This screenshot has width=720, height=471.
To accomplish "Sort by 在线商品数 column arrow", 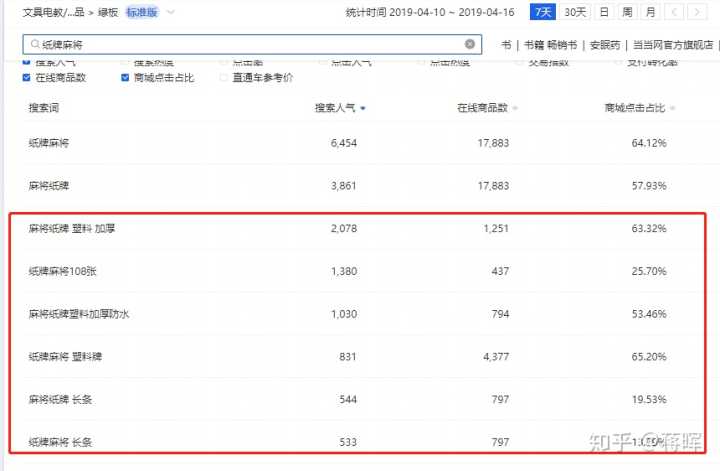I will [515, 108].
